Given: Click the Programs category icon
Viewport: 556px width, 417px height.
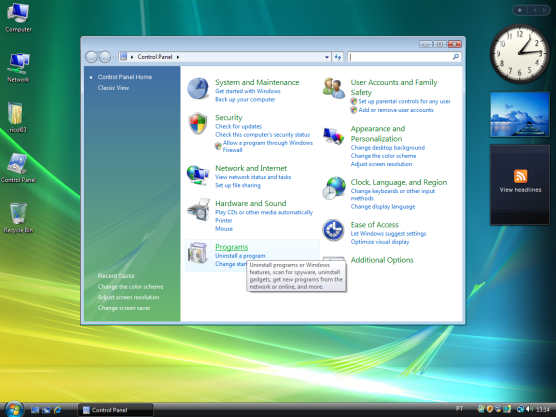Looking at the screenshot, I should click(x=198, y=253).
